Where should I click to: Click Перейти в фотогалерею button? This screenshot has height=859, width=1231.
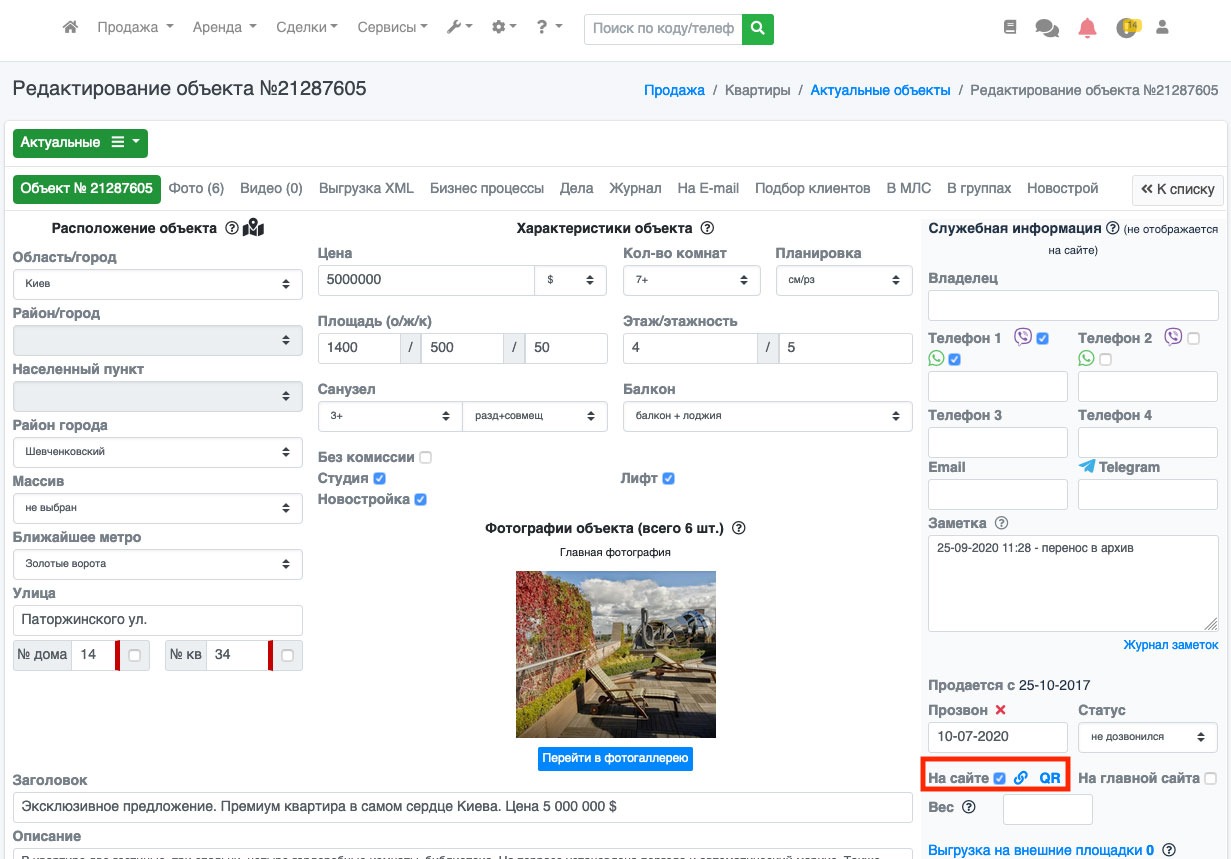point(615,758)
